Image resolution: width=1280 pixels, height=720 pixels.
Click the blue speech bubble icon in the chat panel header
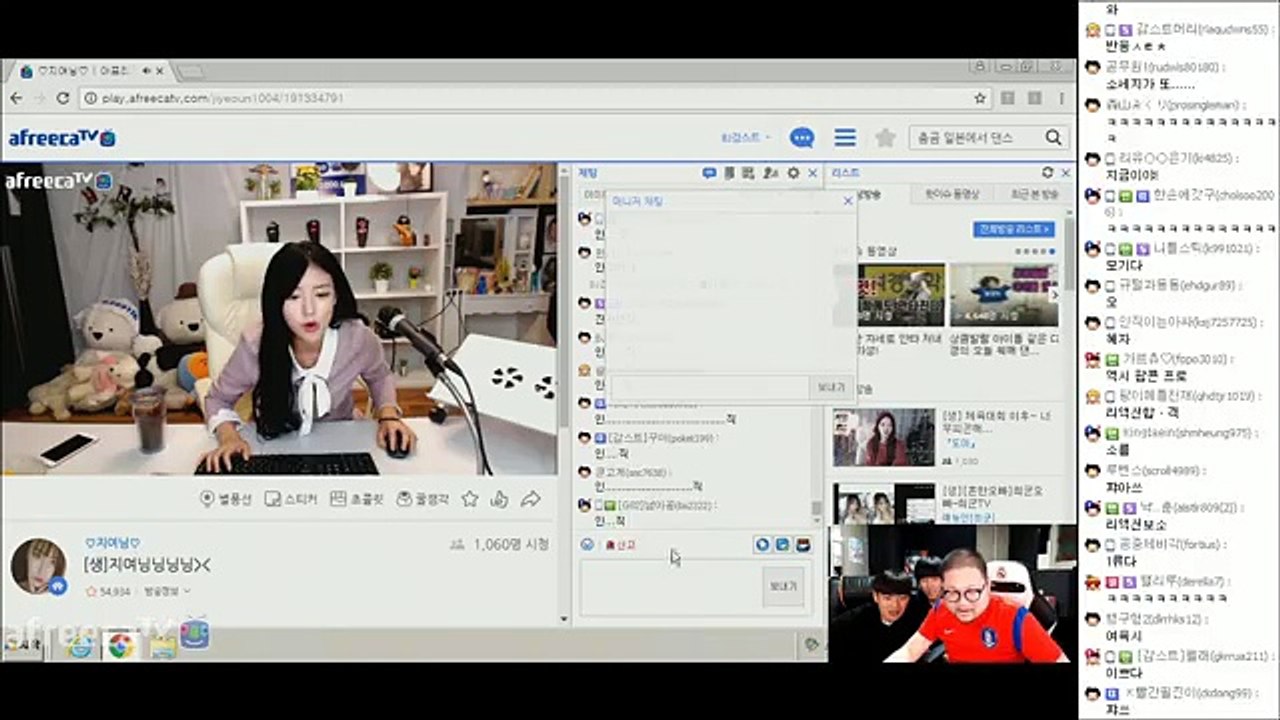(x=709, y=173)
